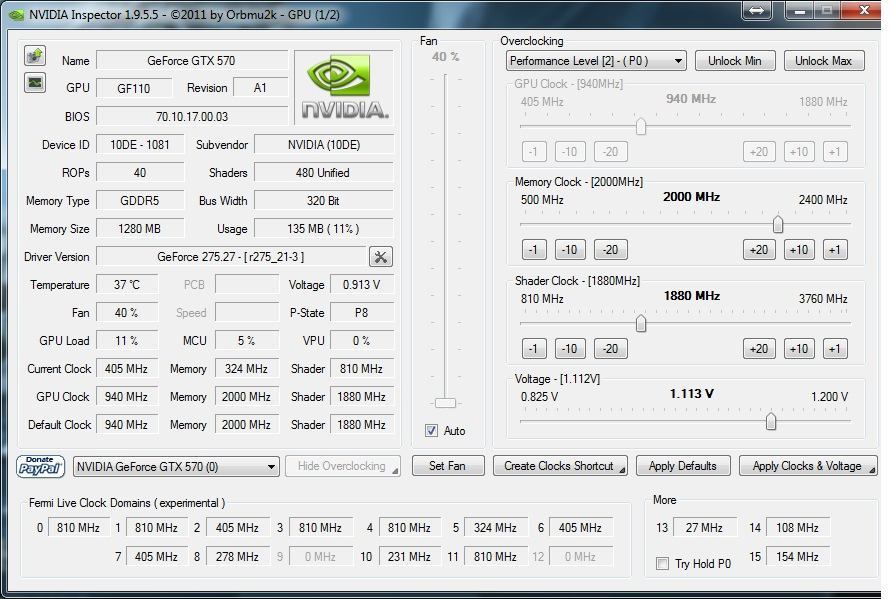Click the Device ID 10DE - 1081 field
The width and height of the screenshot is (895, 599).
tap(140, 145)
